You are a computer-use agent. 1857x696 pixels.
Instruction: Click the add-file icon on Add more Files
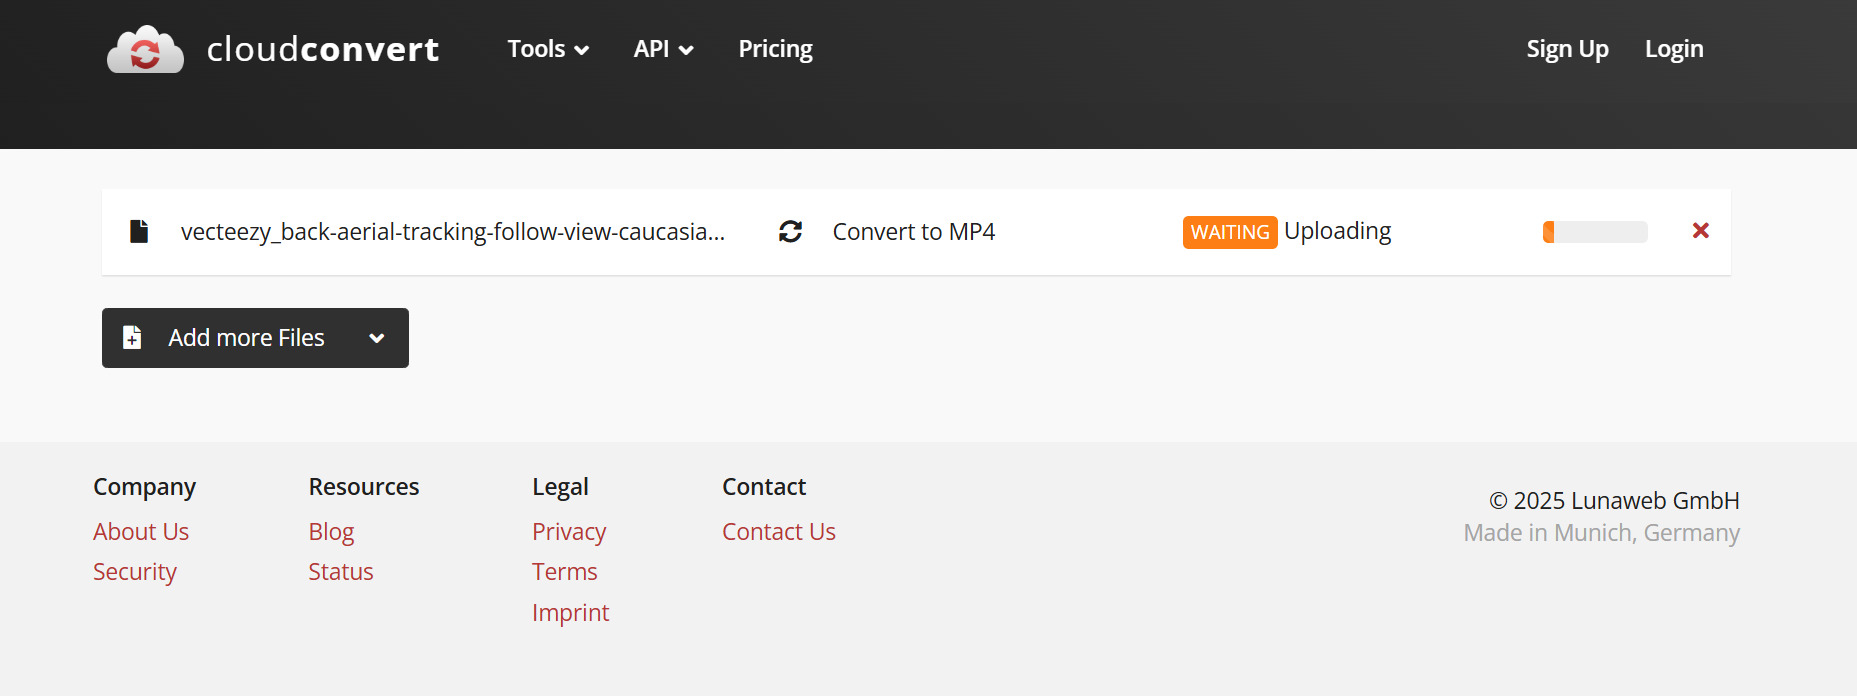tap(132, 338)
